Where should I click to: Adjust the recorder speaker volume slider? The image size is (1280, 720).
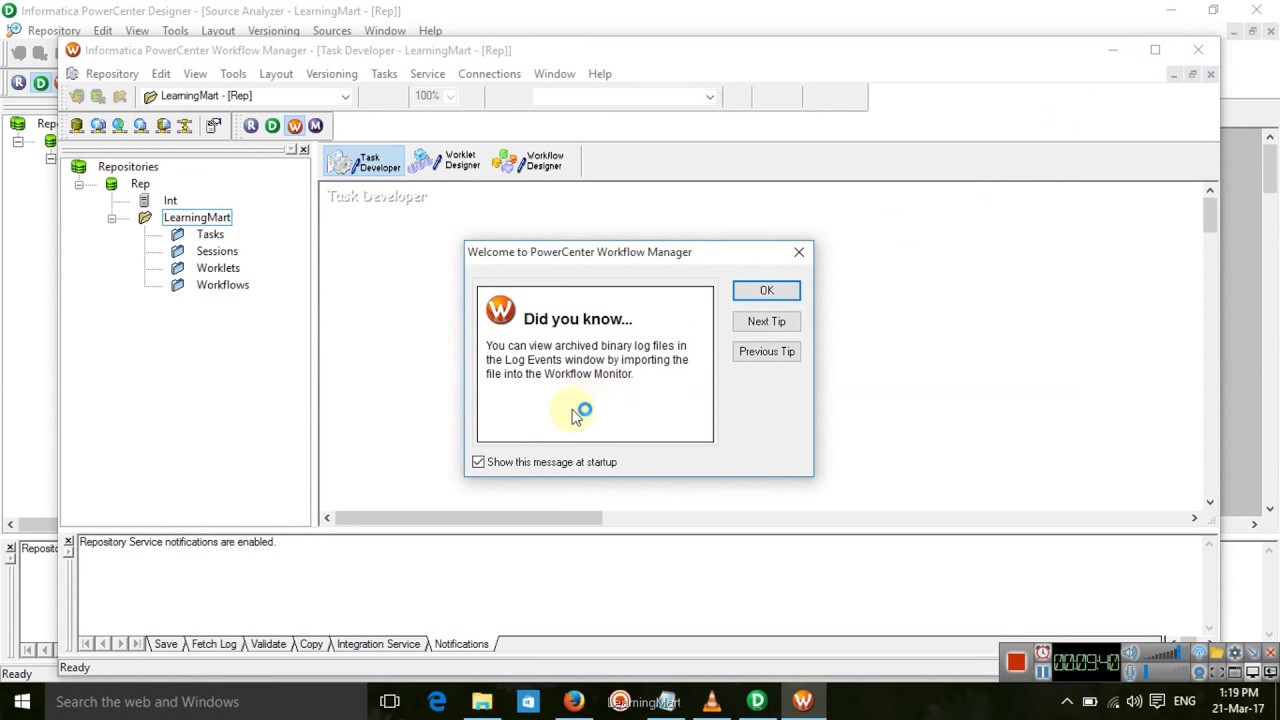(x=1166, y=653)
